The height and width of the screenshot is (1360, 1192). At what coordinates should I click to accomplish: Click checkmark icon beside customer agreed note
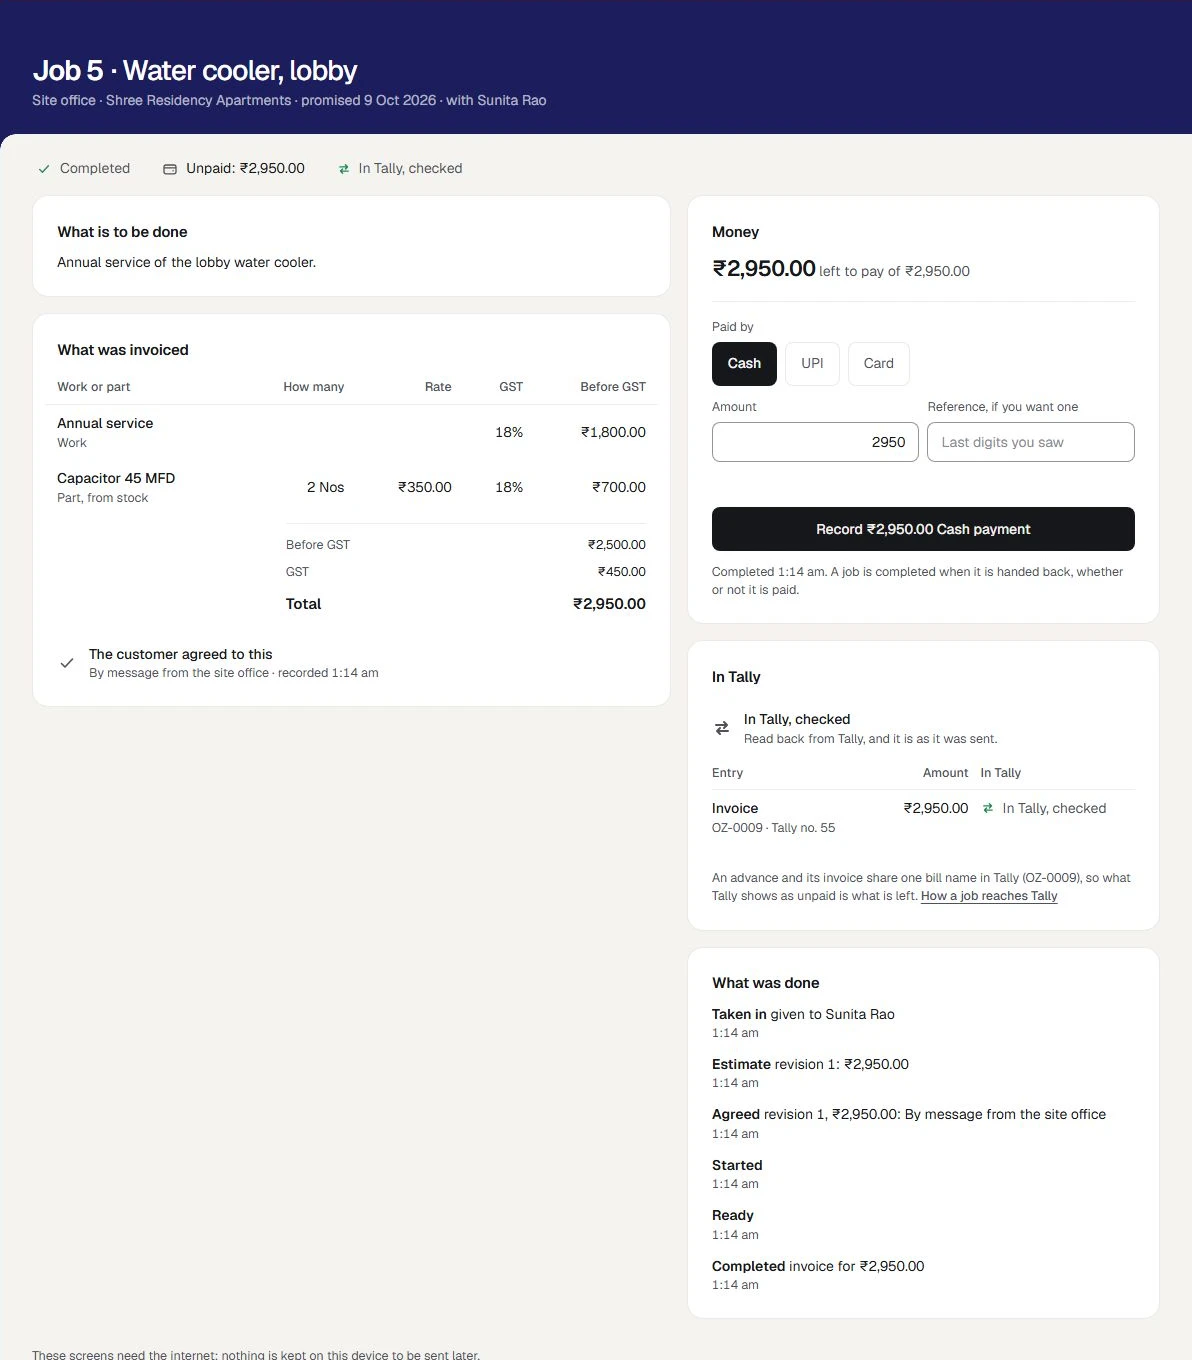pyautogui.click(x=67, y=663)
